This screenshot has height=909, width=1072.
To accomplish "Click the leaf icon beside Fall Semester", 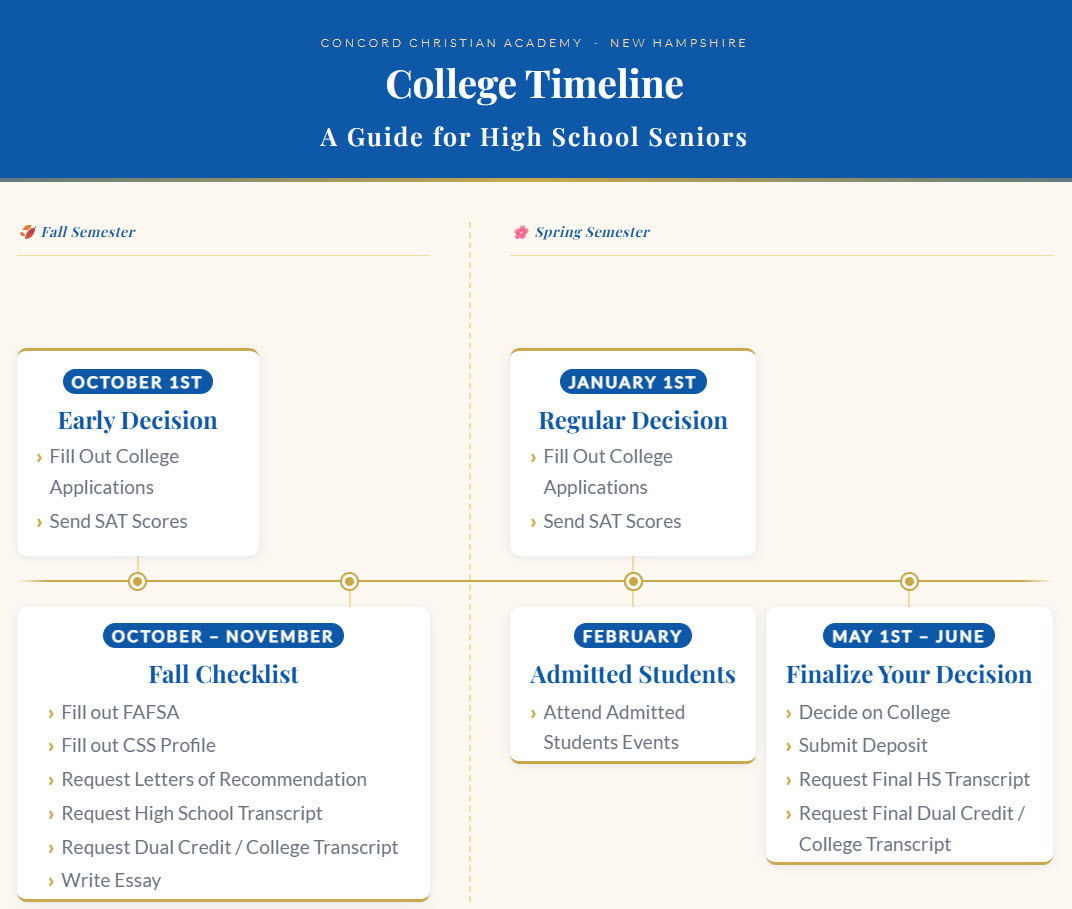I will 27,232.
